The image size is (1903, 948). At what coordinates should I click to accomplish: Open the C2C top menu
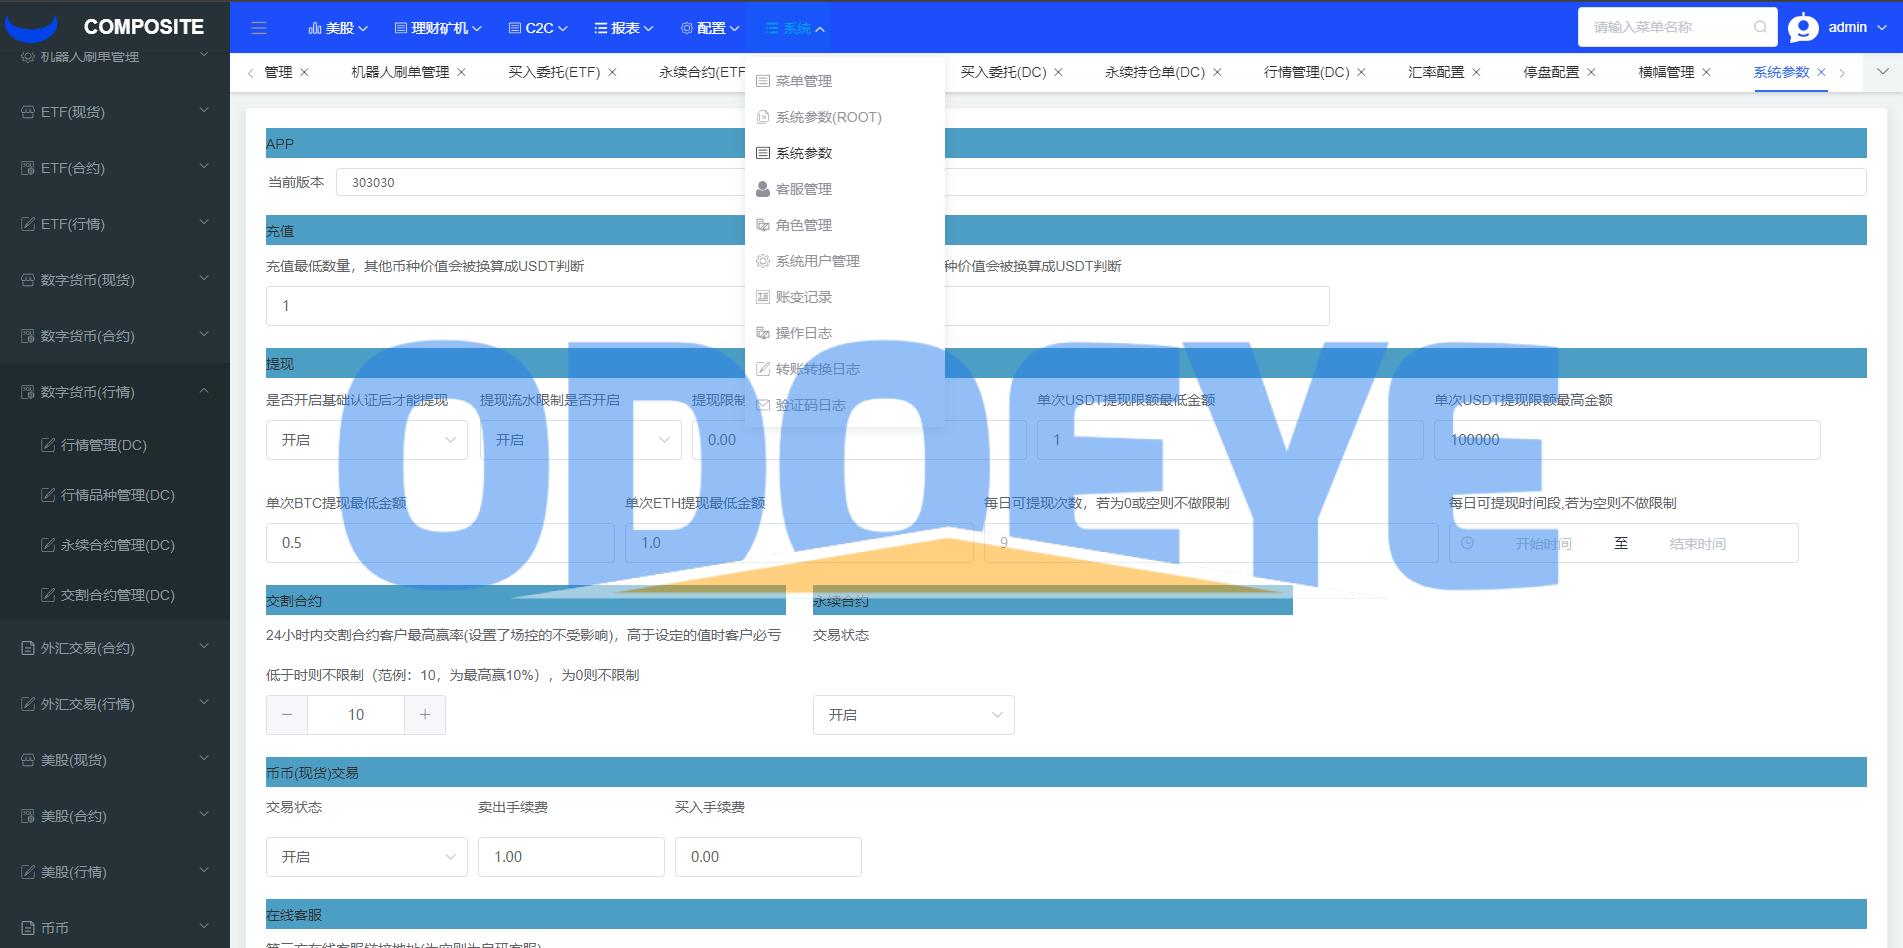538,28
